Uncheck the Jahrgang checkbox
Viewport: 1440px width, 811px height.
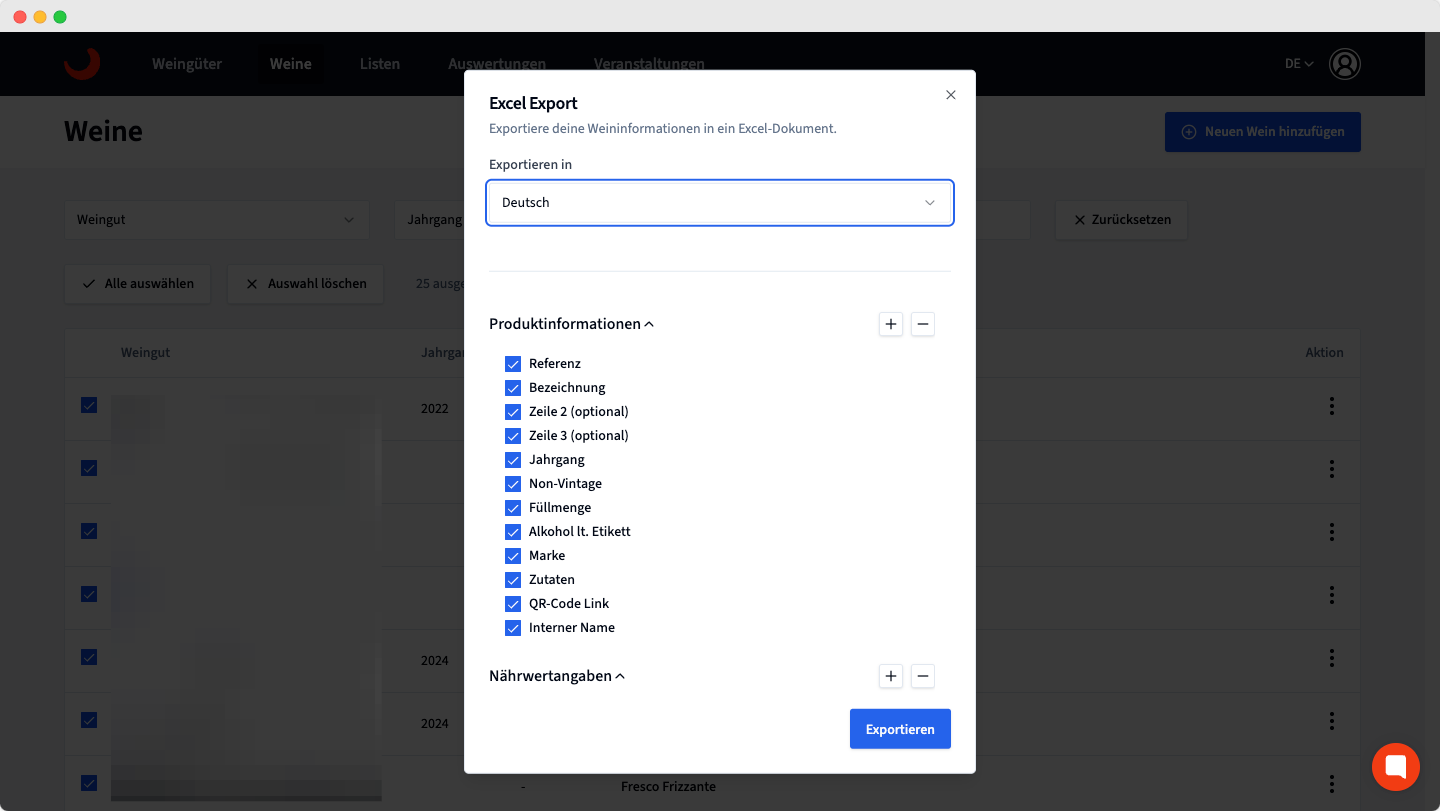pos(513,460)
